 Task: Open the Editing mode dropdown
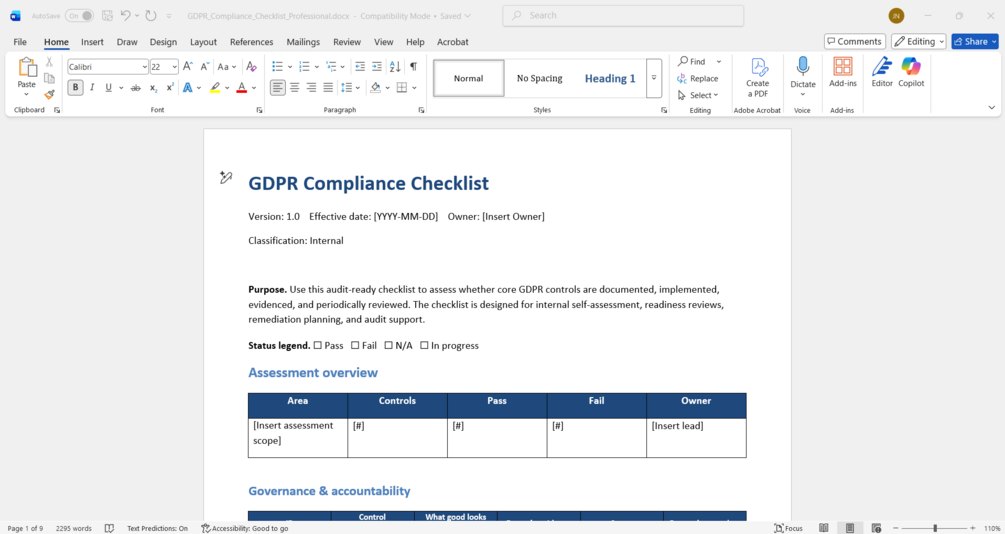tap(918, 41)
